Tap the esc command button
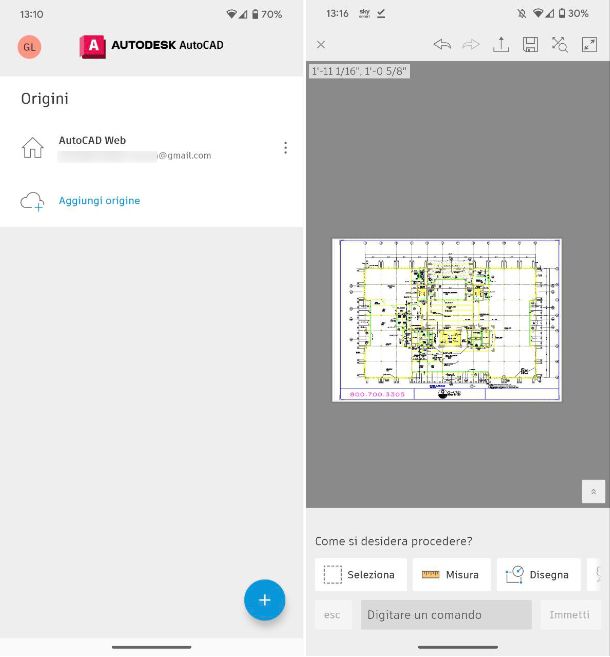This screenshot has width=610, height=657. click(333, 615)
